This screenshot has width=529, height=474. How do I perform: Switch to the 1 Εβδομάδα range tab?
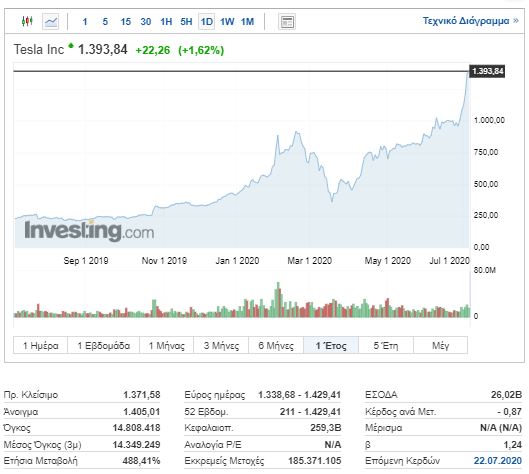click(x=104, y=345)
